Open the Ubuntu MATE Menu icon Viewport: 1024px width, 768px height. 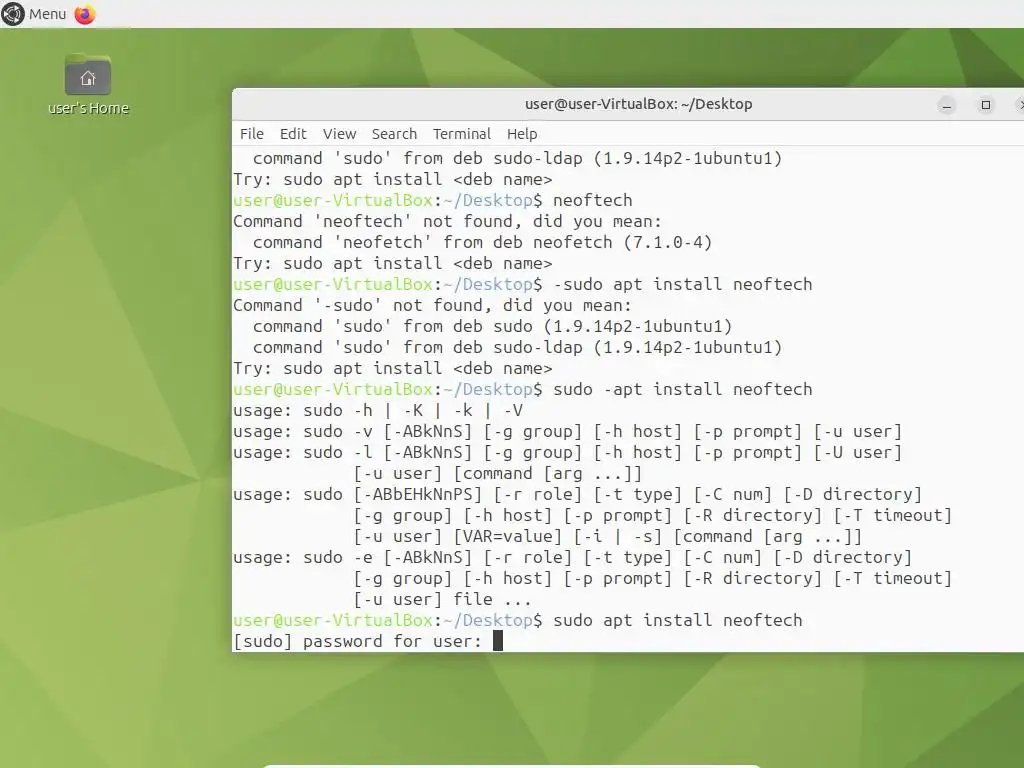13,14
